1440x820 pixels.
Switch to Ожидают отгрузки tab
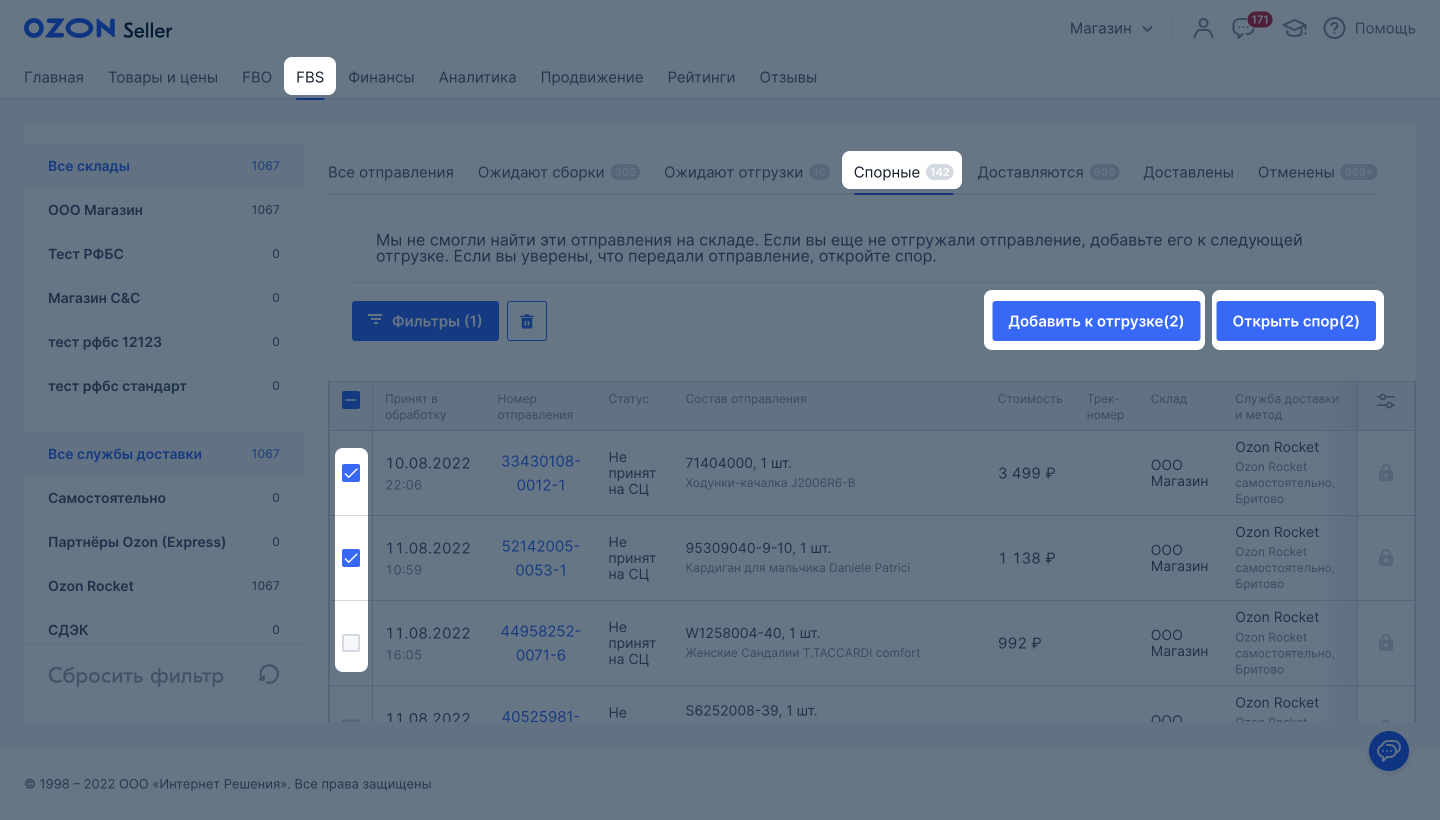747,172
